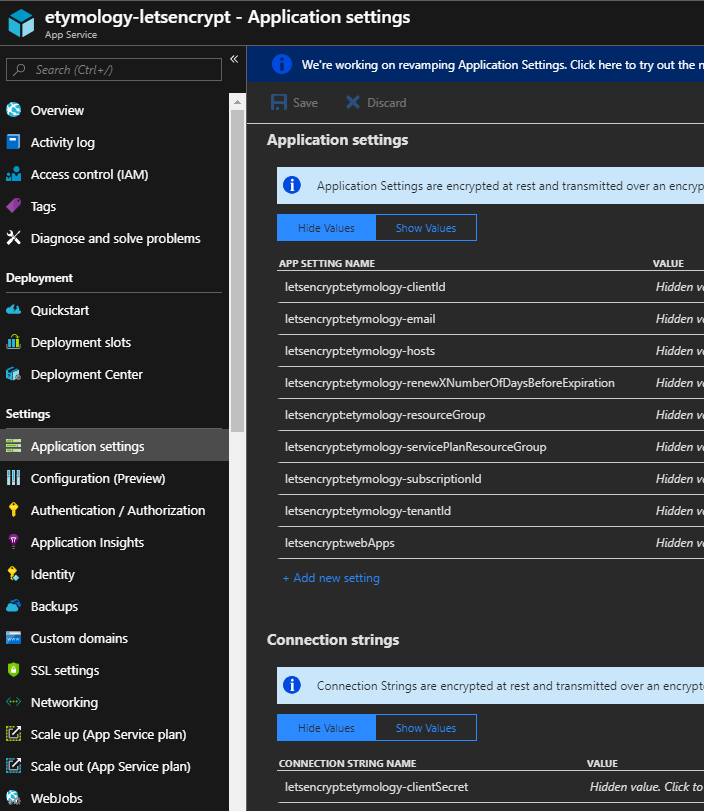The image size is (704, 811).
Task: Click the Quickstart cloud icon
Action: pyautogui.click(x=13, y=310)
